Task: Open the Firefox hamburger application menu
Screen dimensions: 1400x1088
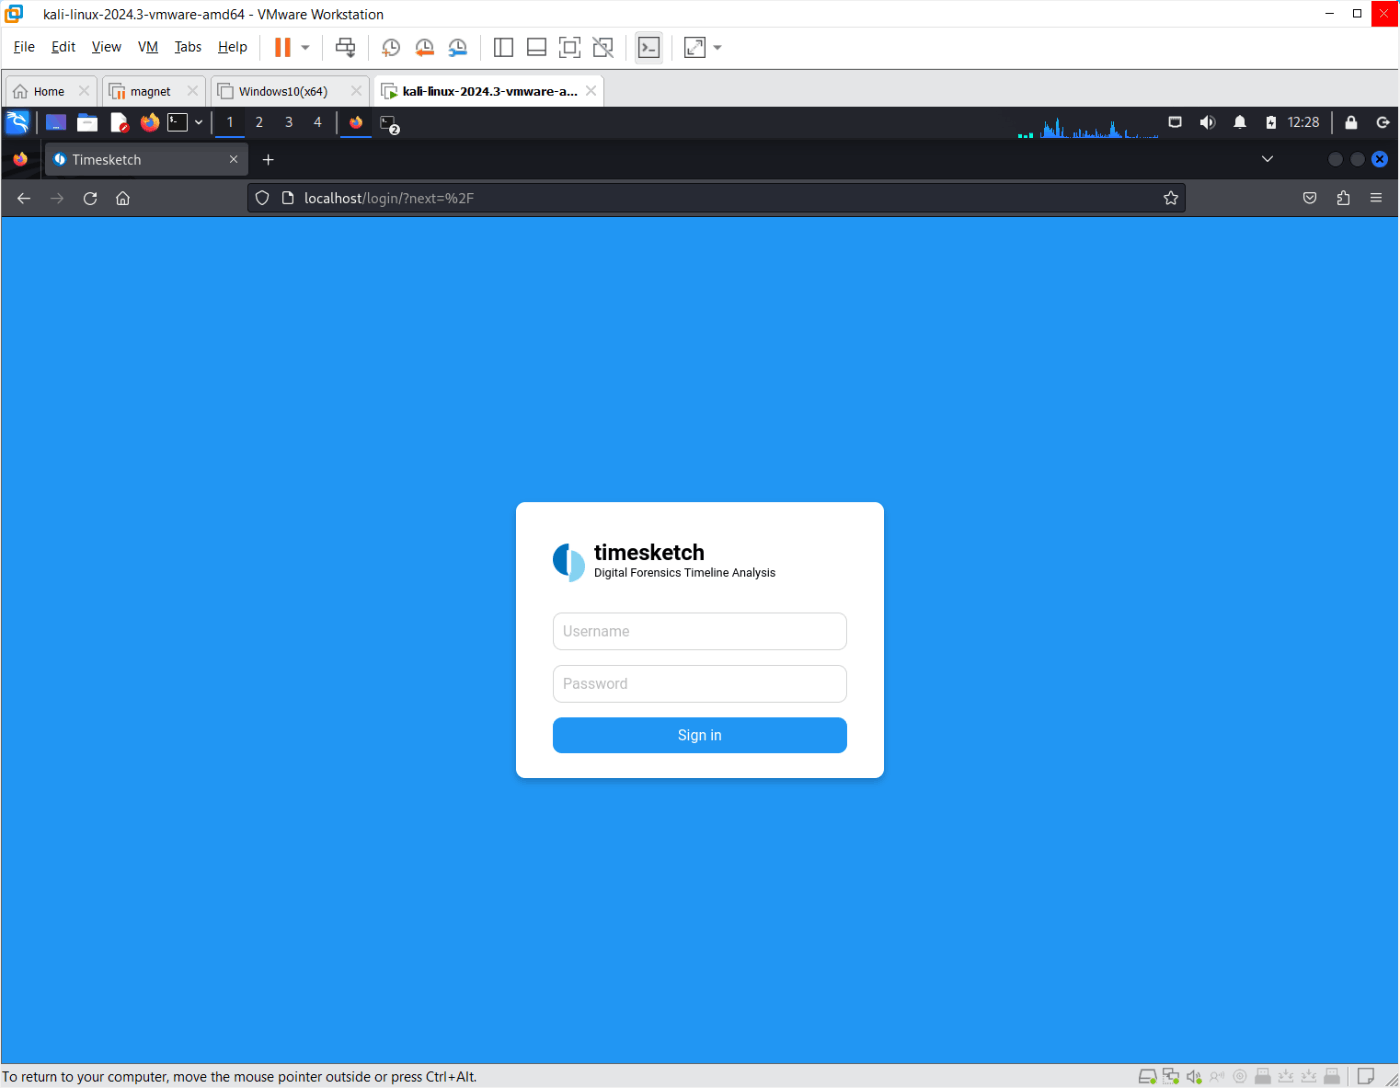Action: point(1376,198)
